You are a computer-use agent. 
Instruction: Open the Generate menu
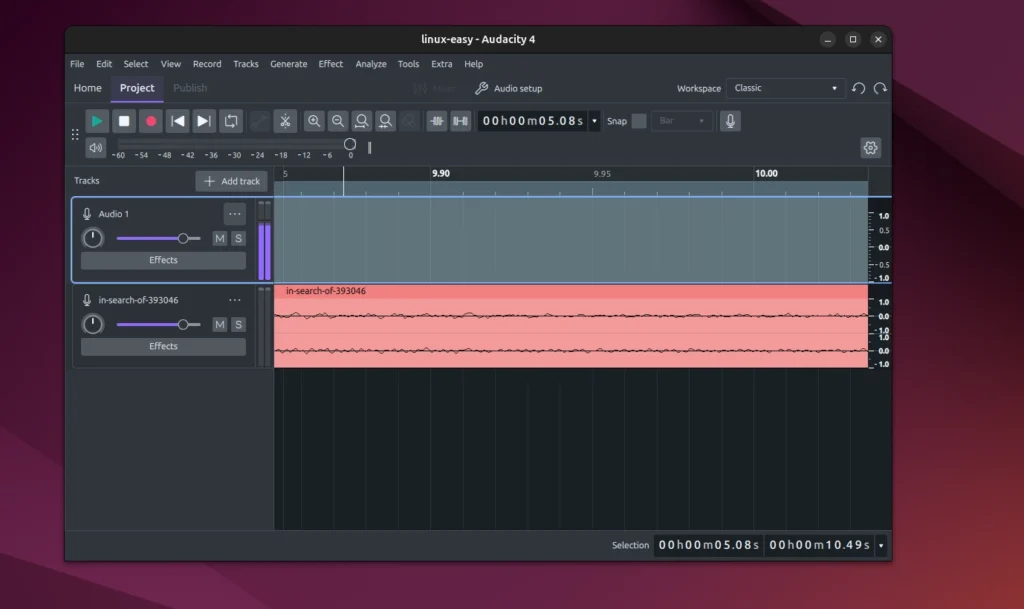[x=288, y=63]
